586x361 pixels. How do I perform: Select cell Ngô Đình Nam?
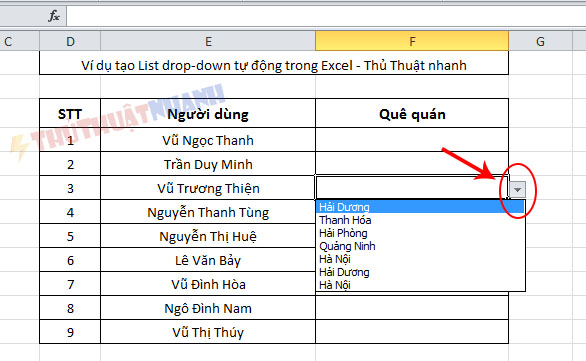[208, 308]
